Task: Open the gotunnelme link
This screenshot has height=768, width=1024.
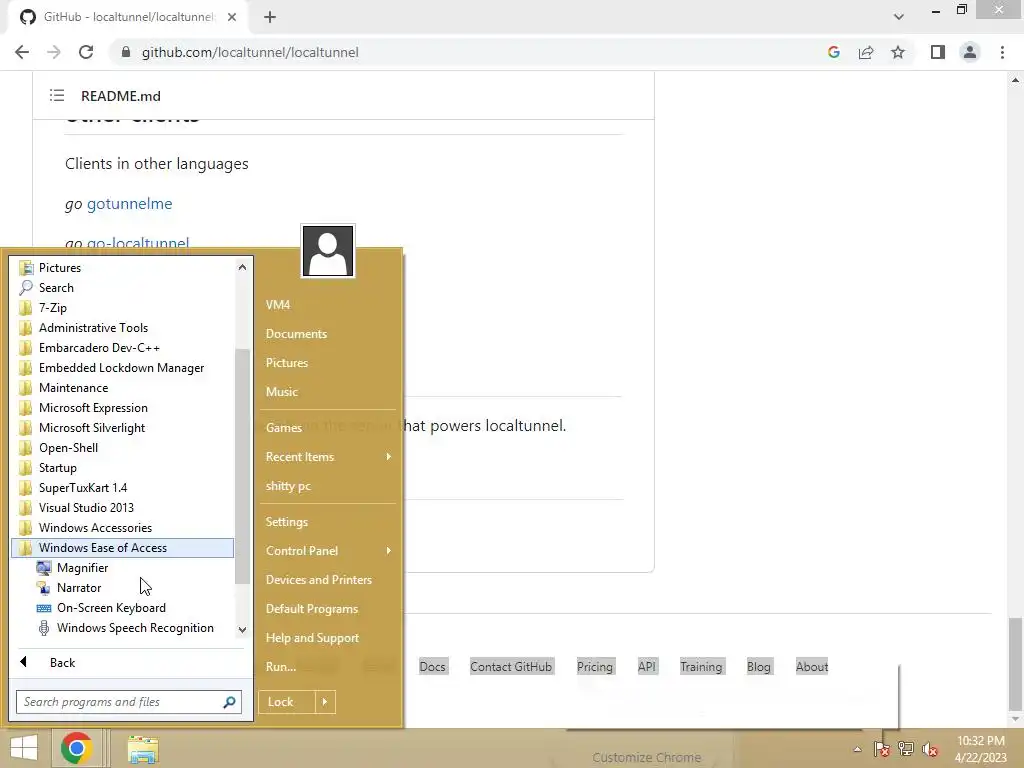Action: [129, 204]
